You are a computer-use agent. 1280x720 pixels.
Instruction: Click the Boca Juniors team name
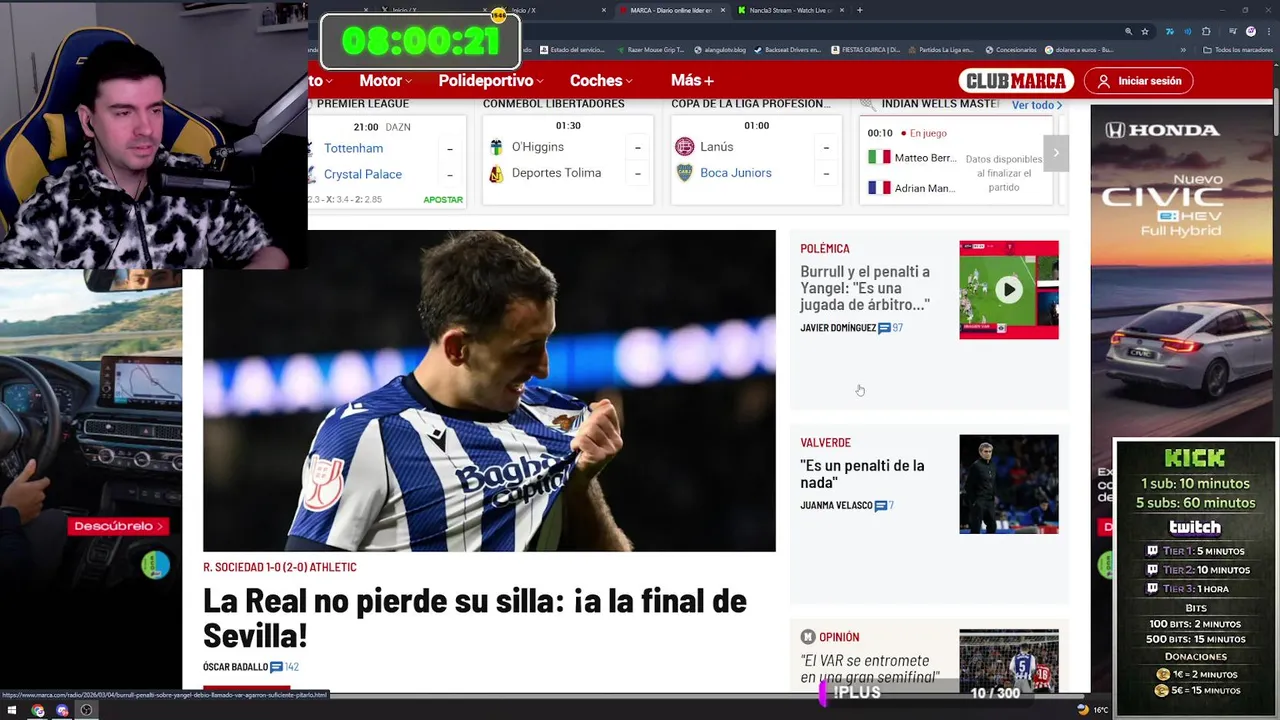coord(736,173)
